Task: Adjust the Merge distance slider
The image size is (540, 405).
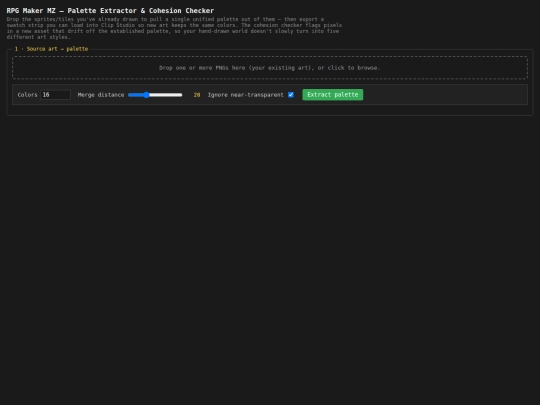Action: (x=155, y=95)
